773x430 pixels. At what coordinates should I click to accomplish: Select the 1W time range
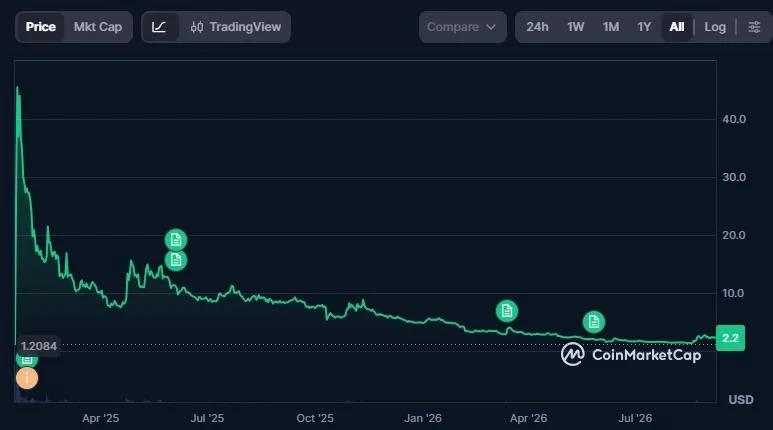pyautogui.click(x=575, y=27)
